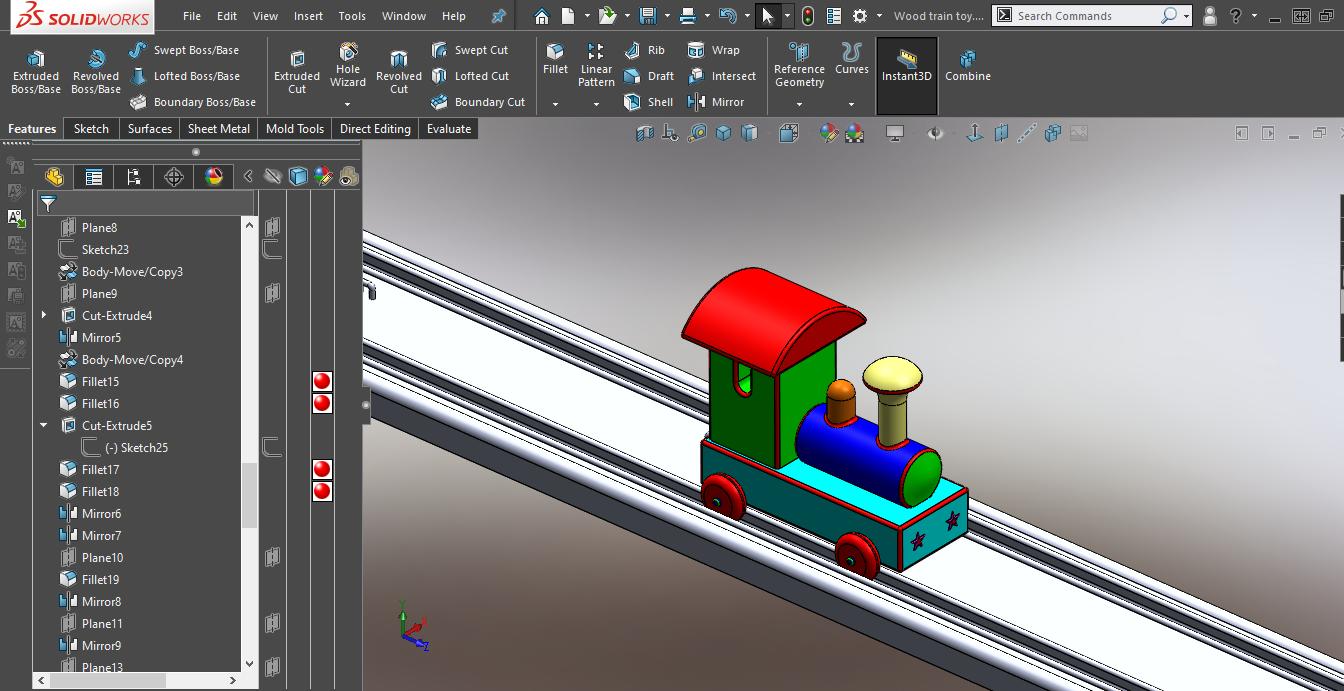Open the Undo dropdown arrow
The width and height of the screenshot is (1344, 691).
[747, 17]
